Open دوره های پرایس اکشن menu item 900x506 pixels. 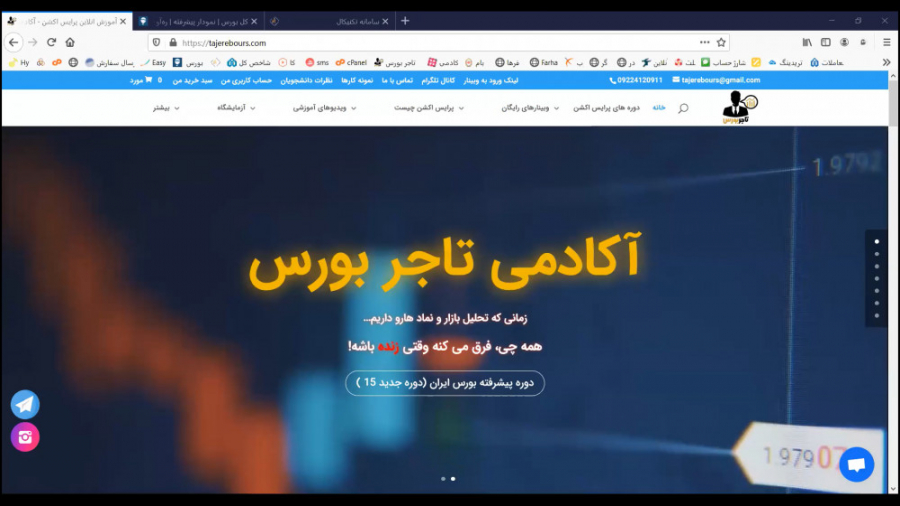[x=606, y=108]
